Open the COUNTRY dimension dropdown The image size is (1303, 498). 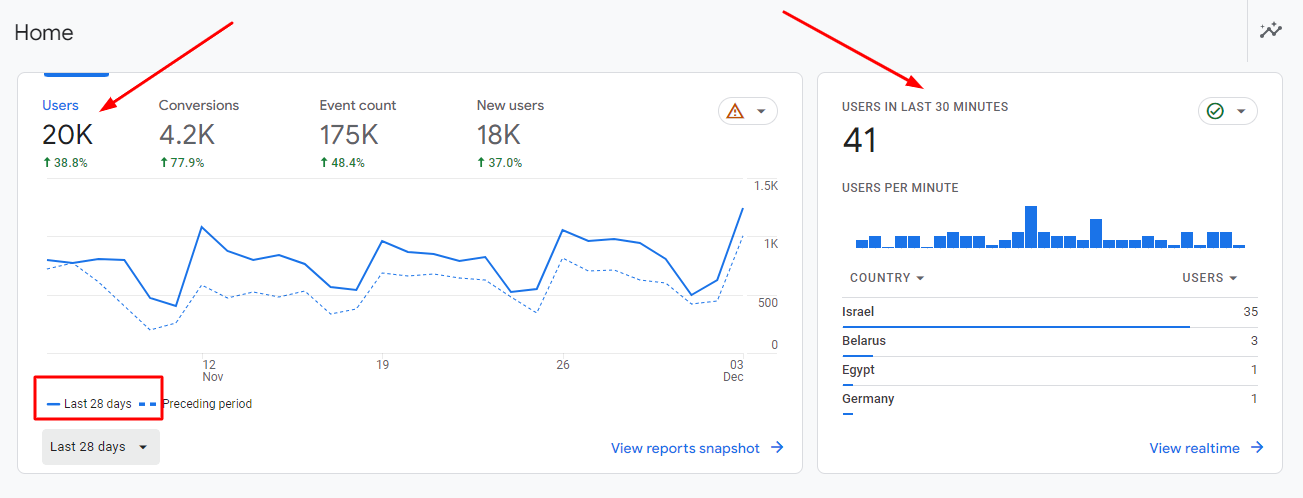[887, 278]
